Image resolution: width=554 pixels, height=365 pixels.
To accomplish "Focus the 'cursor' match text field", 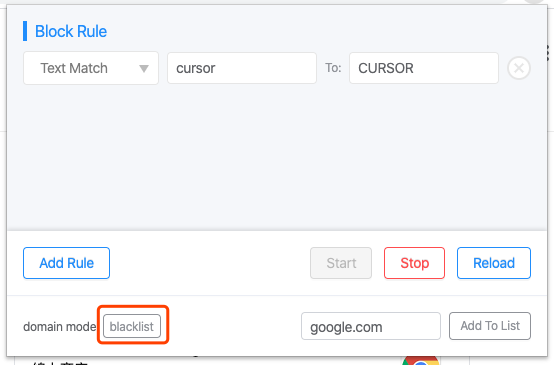I will [x=242, y=68].
